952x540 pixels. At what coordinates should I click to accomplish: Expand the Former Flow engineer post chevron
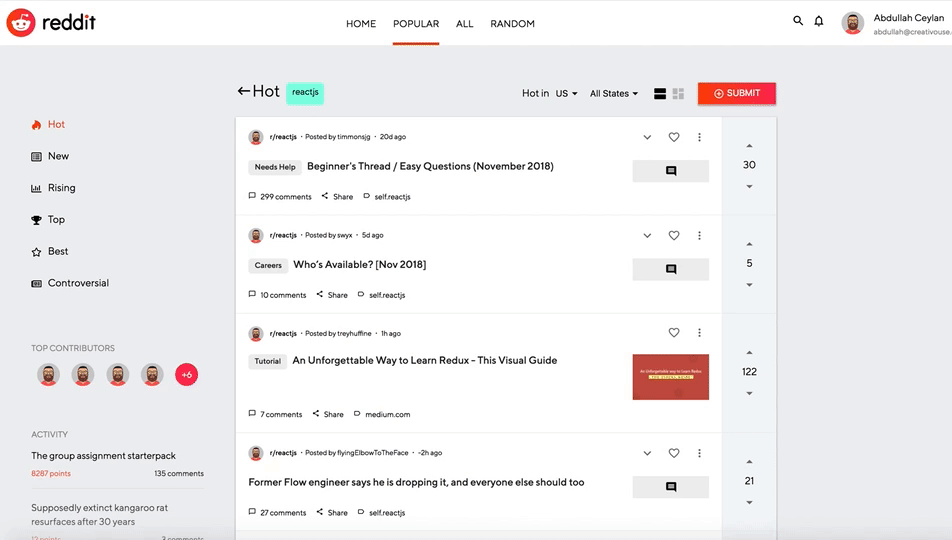tap(647, 453)
